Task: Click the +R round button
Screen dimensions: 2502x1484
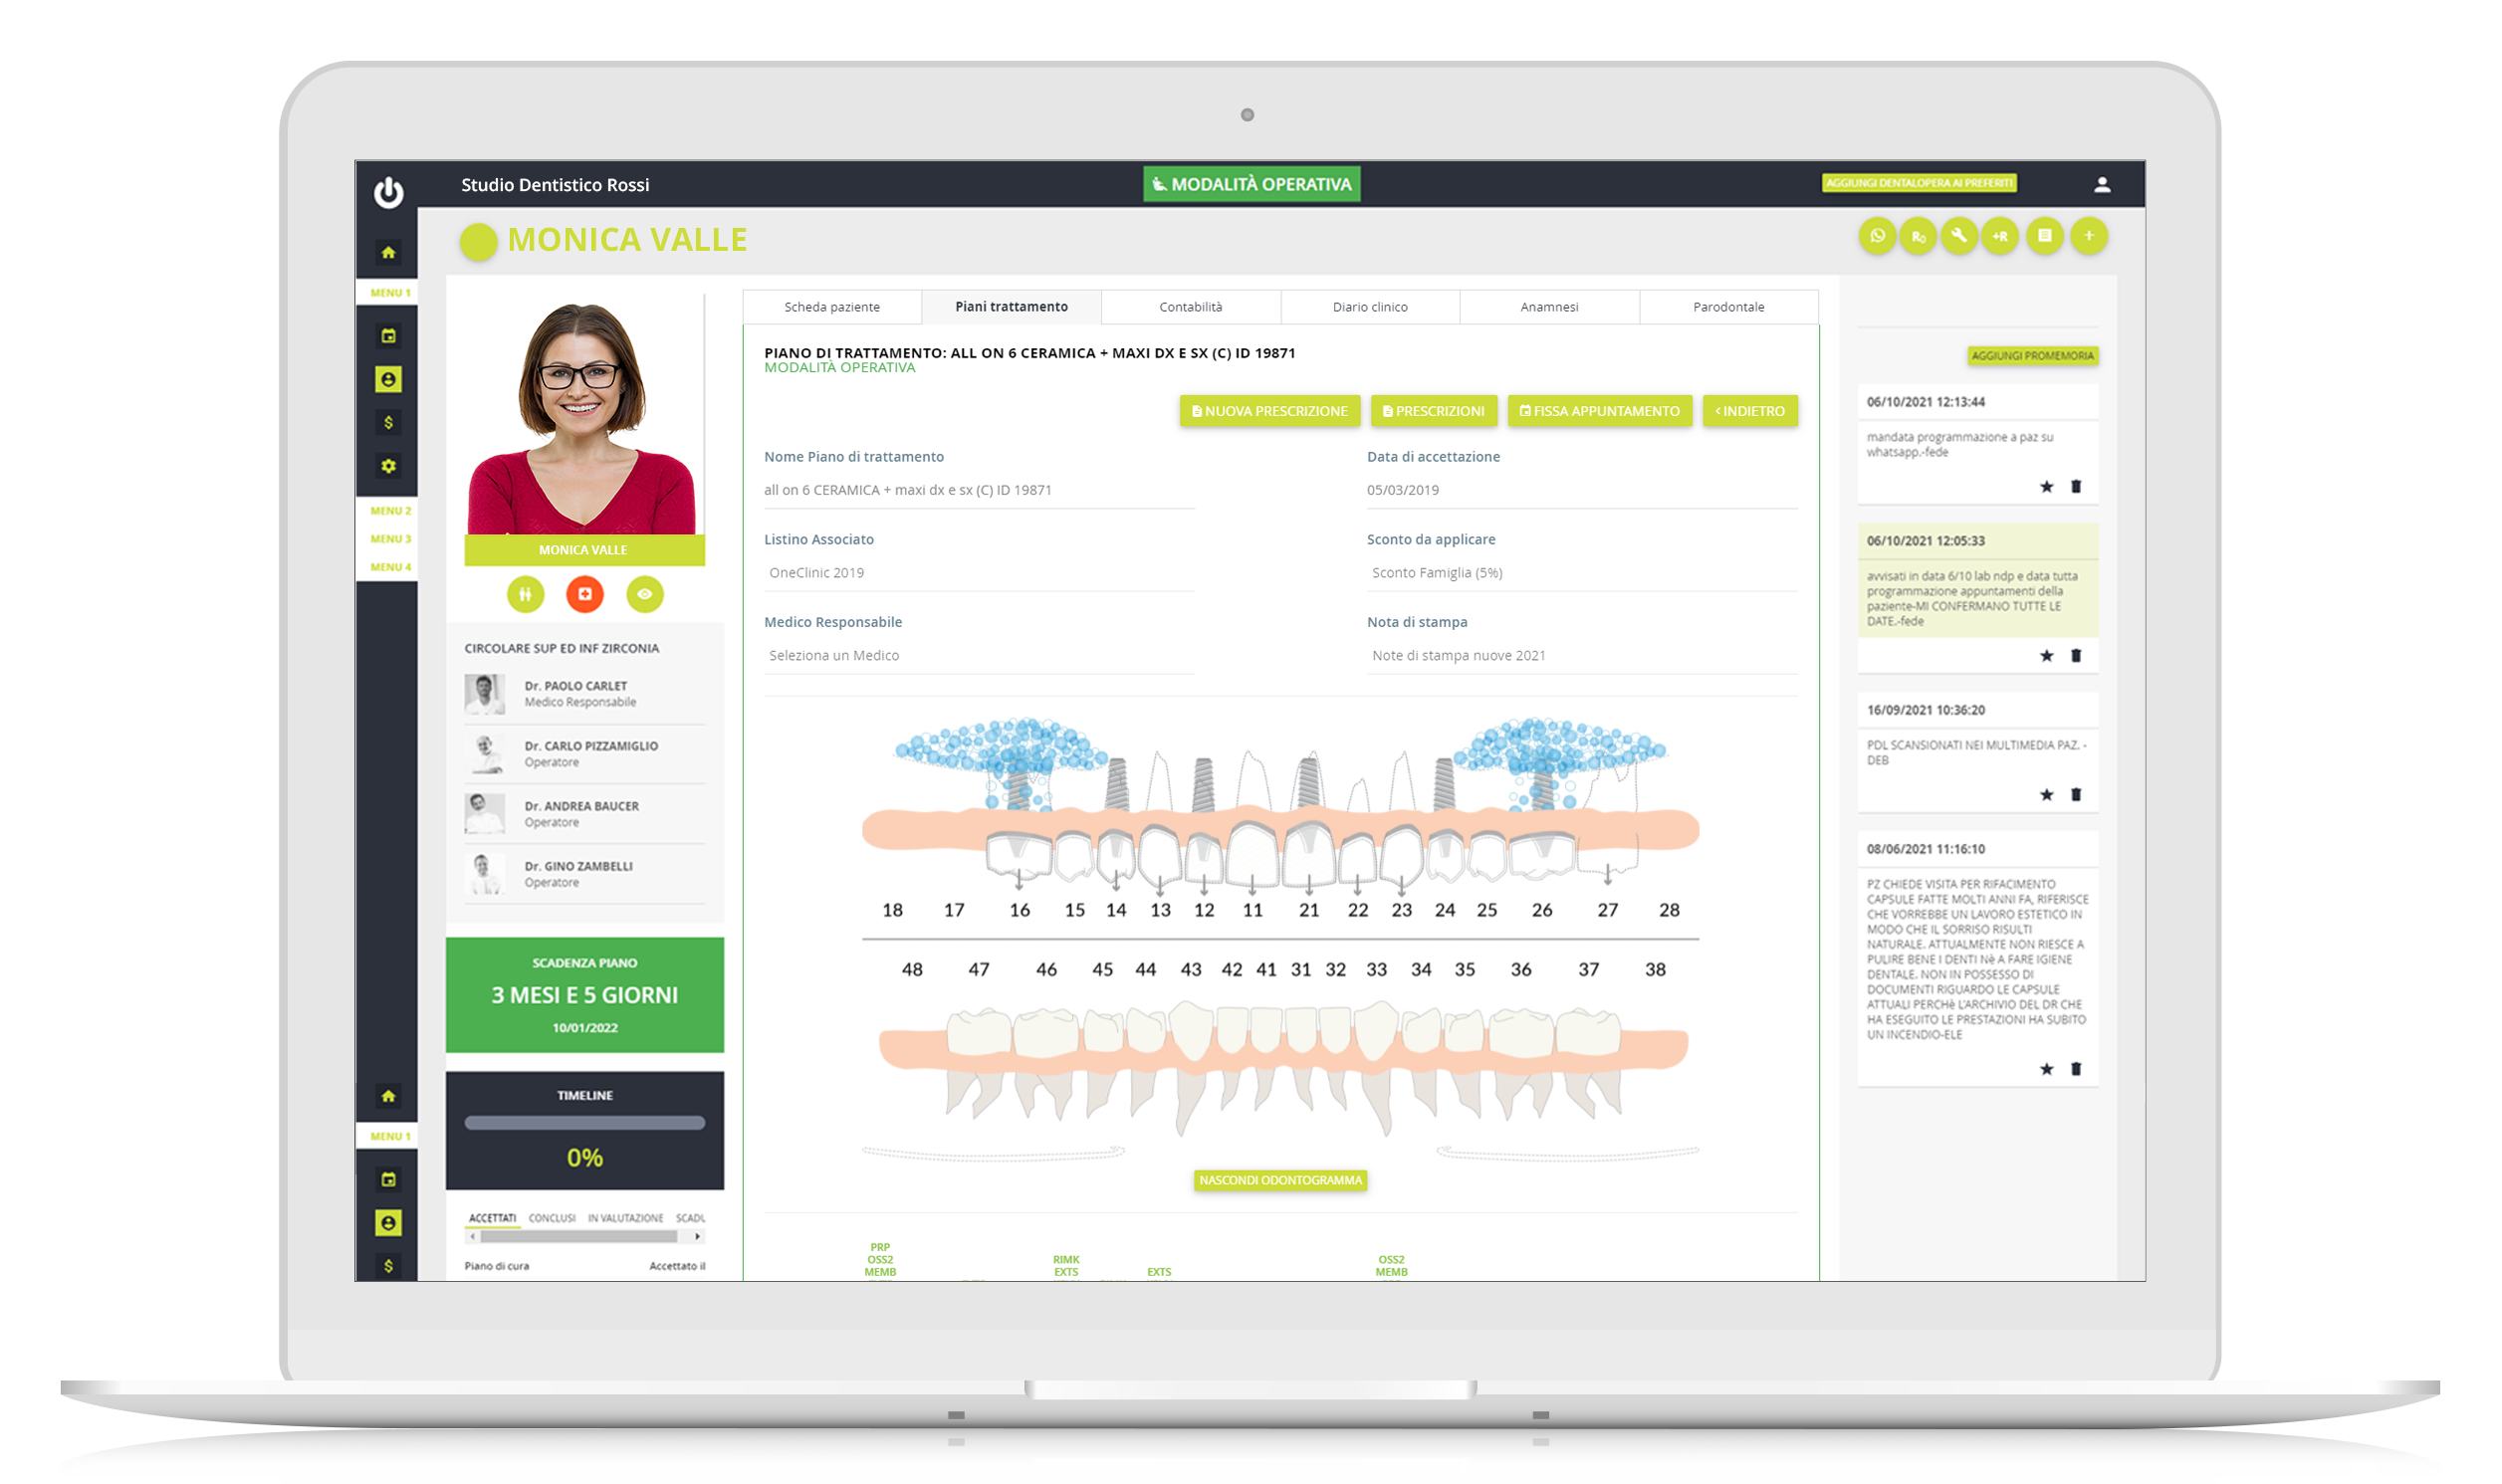Action: pyautogui.click(x=2000, y=236)
